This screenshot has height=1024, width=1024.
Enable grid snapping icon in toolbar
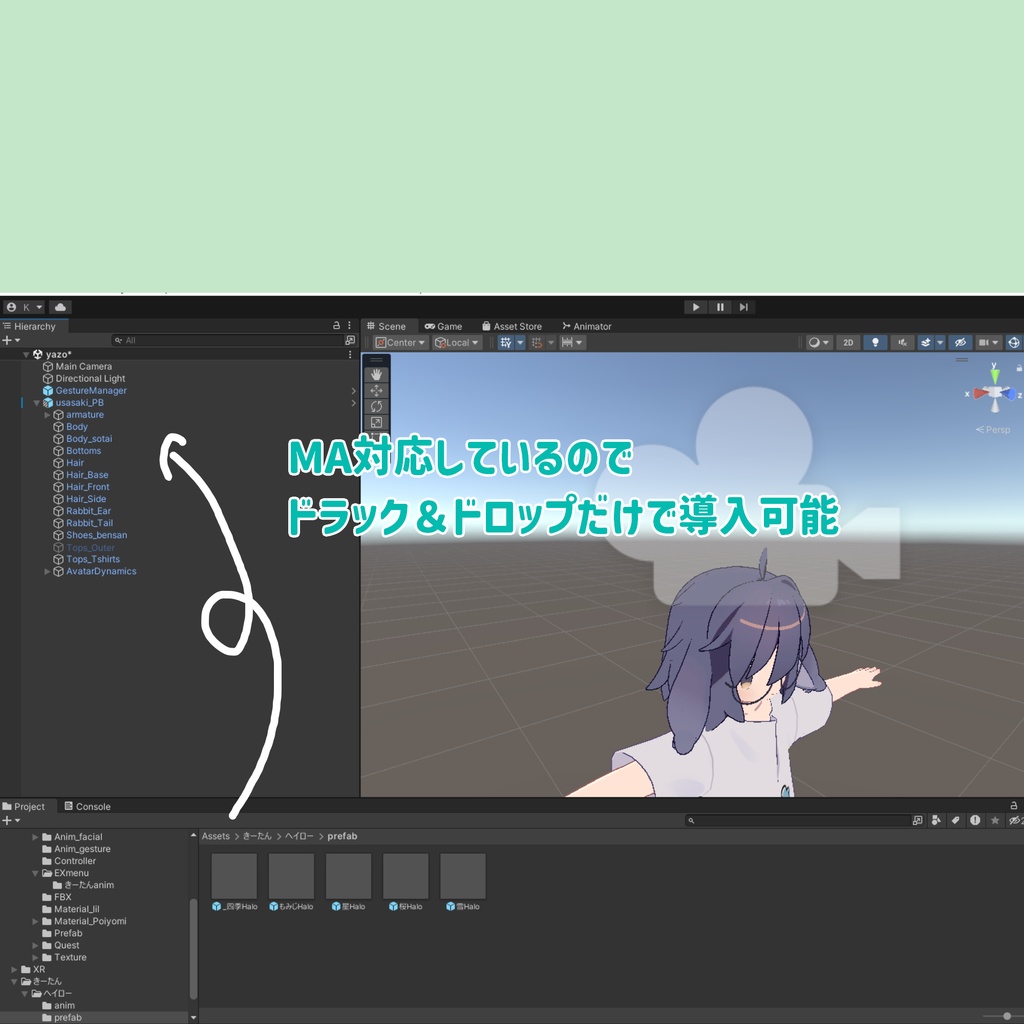click(x=539, y=343)
